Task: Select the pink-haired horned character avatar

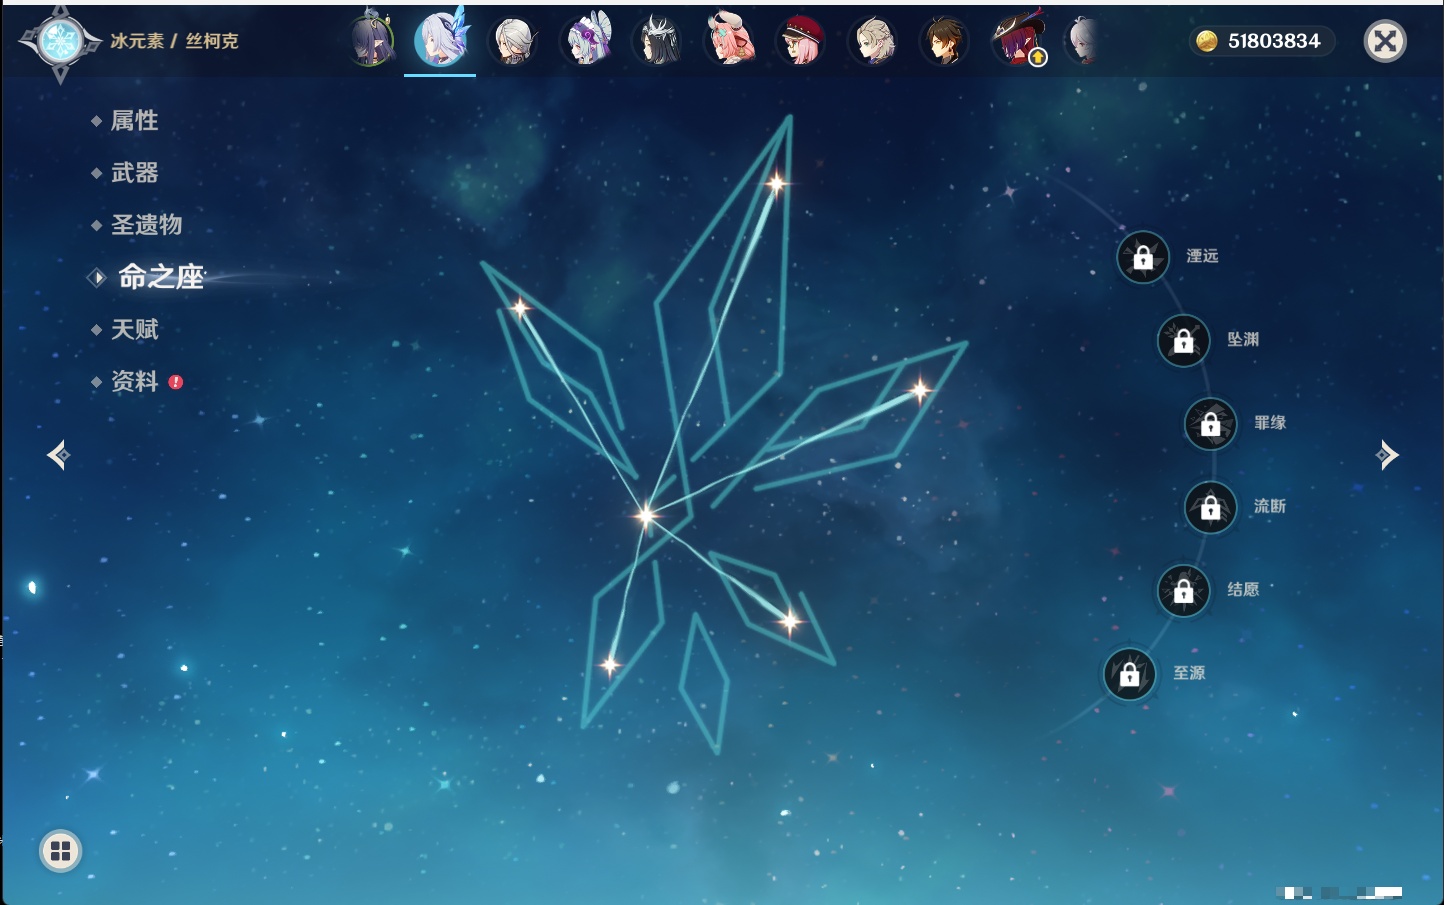Action: pos(730,40)
